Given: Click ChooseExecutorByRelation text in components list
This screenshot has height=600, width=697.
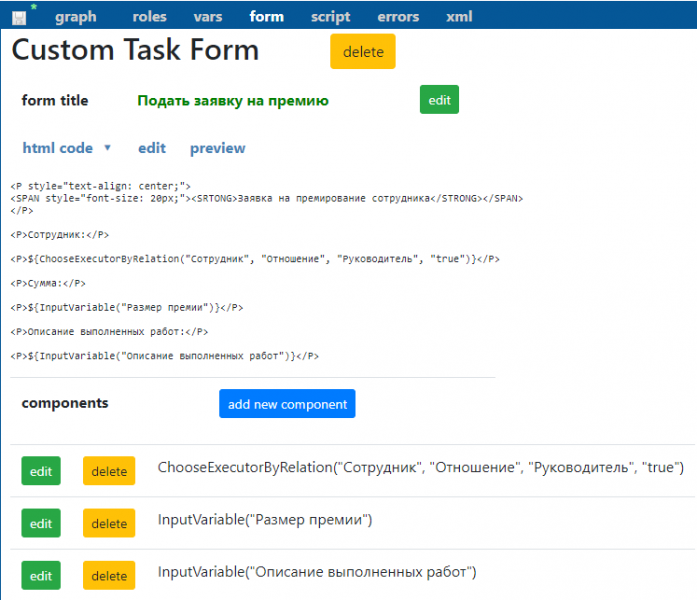Looking at the screenshot, I should click(x=421, y=468).
